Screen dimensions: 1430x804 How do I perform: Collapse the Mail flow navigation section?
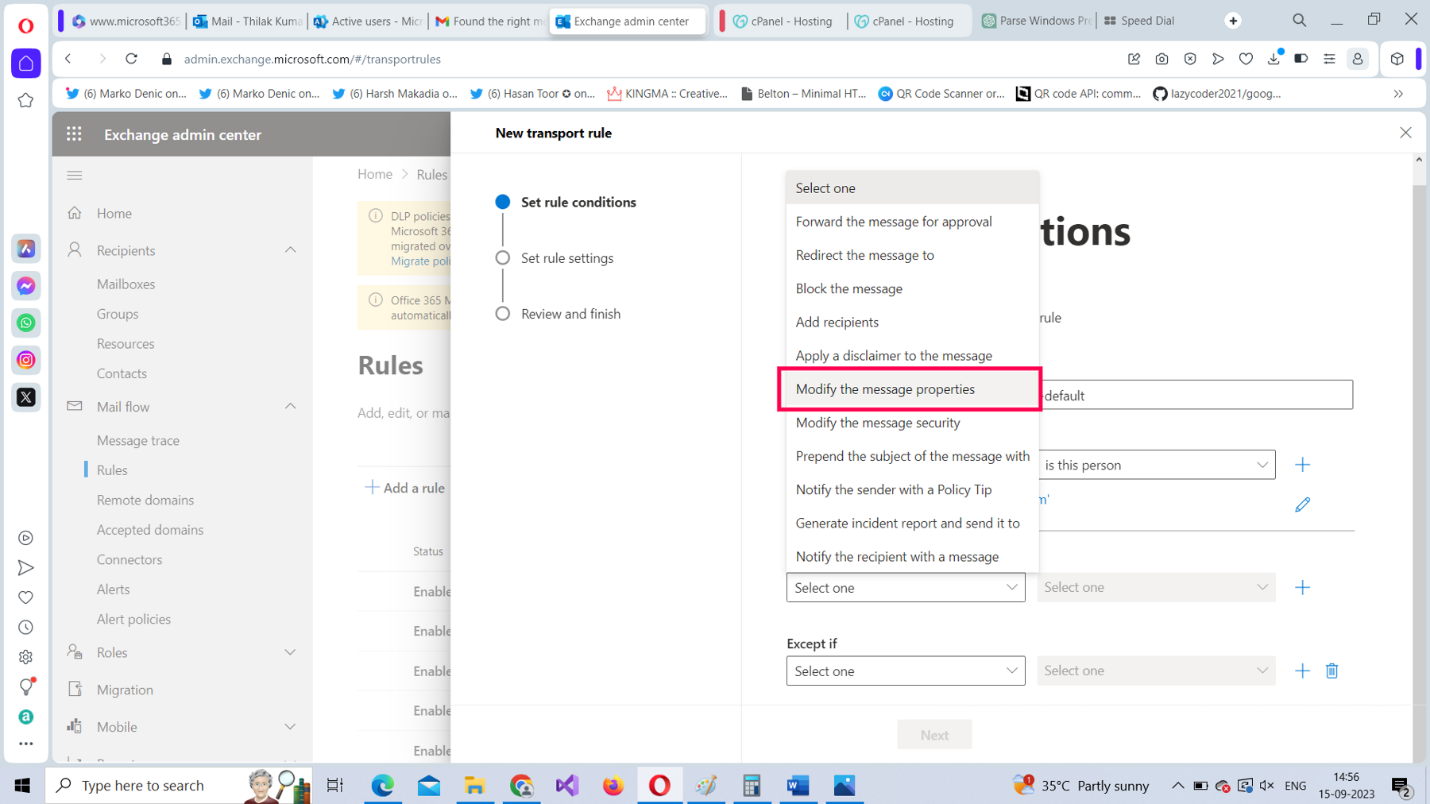click(290, 407)
